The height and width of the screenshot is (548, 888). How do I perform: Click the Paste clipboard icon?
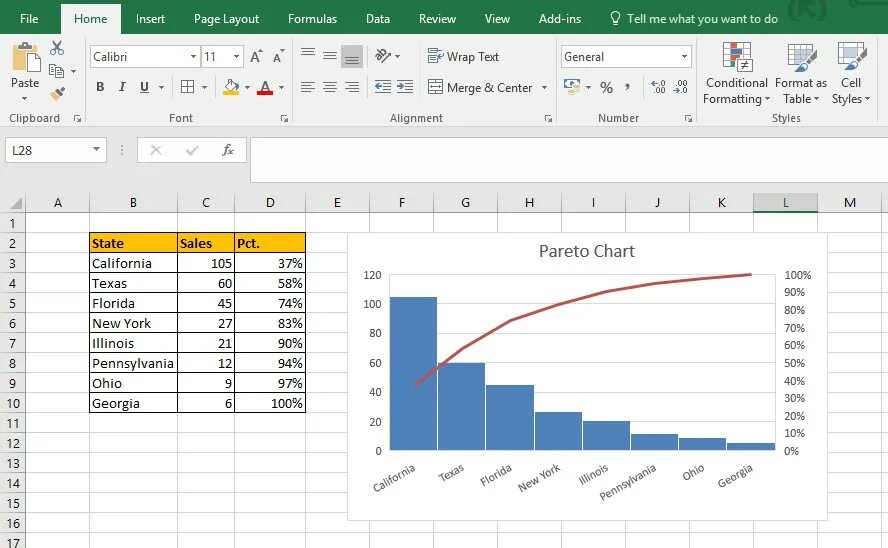[26, 57]
